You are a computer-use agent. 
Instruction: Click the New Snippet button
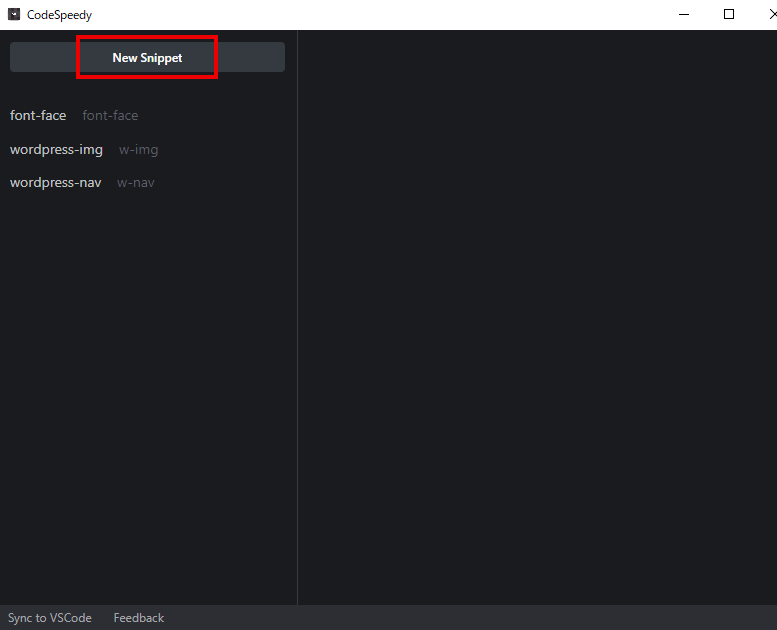point(147,58)
